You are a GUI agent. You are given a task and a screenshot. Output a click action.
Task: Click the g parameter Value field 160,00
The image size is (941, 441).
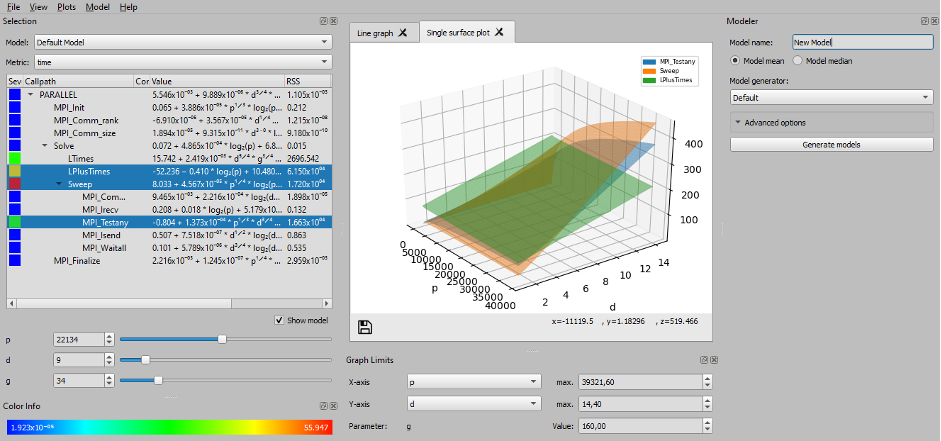pos(645,427)
